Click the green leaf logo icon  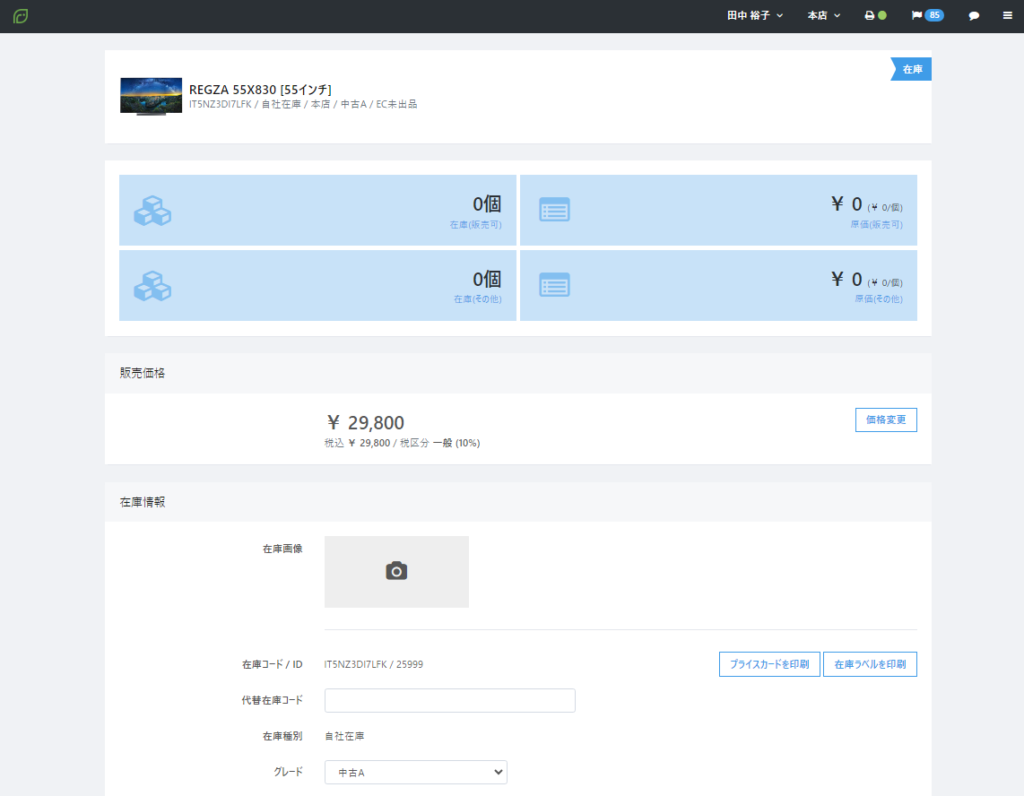tap(20, 16)
